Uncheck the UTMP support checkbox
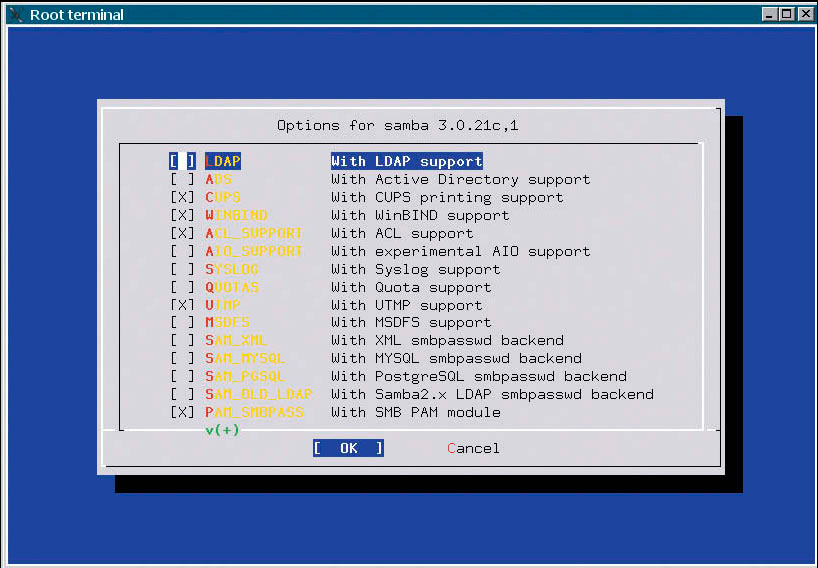Image resolution: width=818 pixels, height=568 pixels. coord(182,305)
